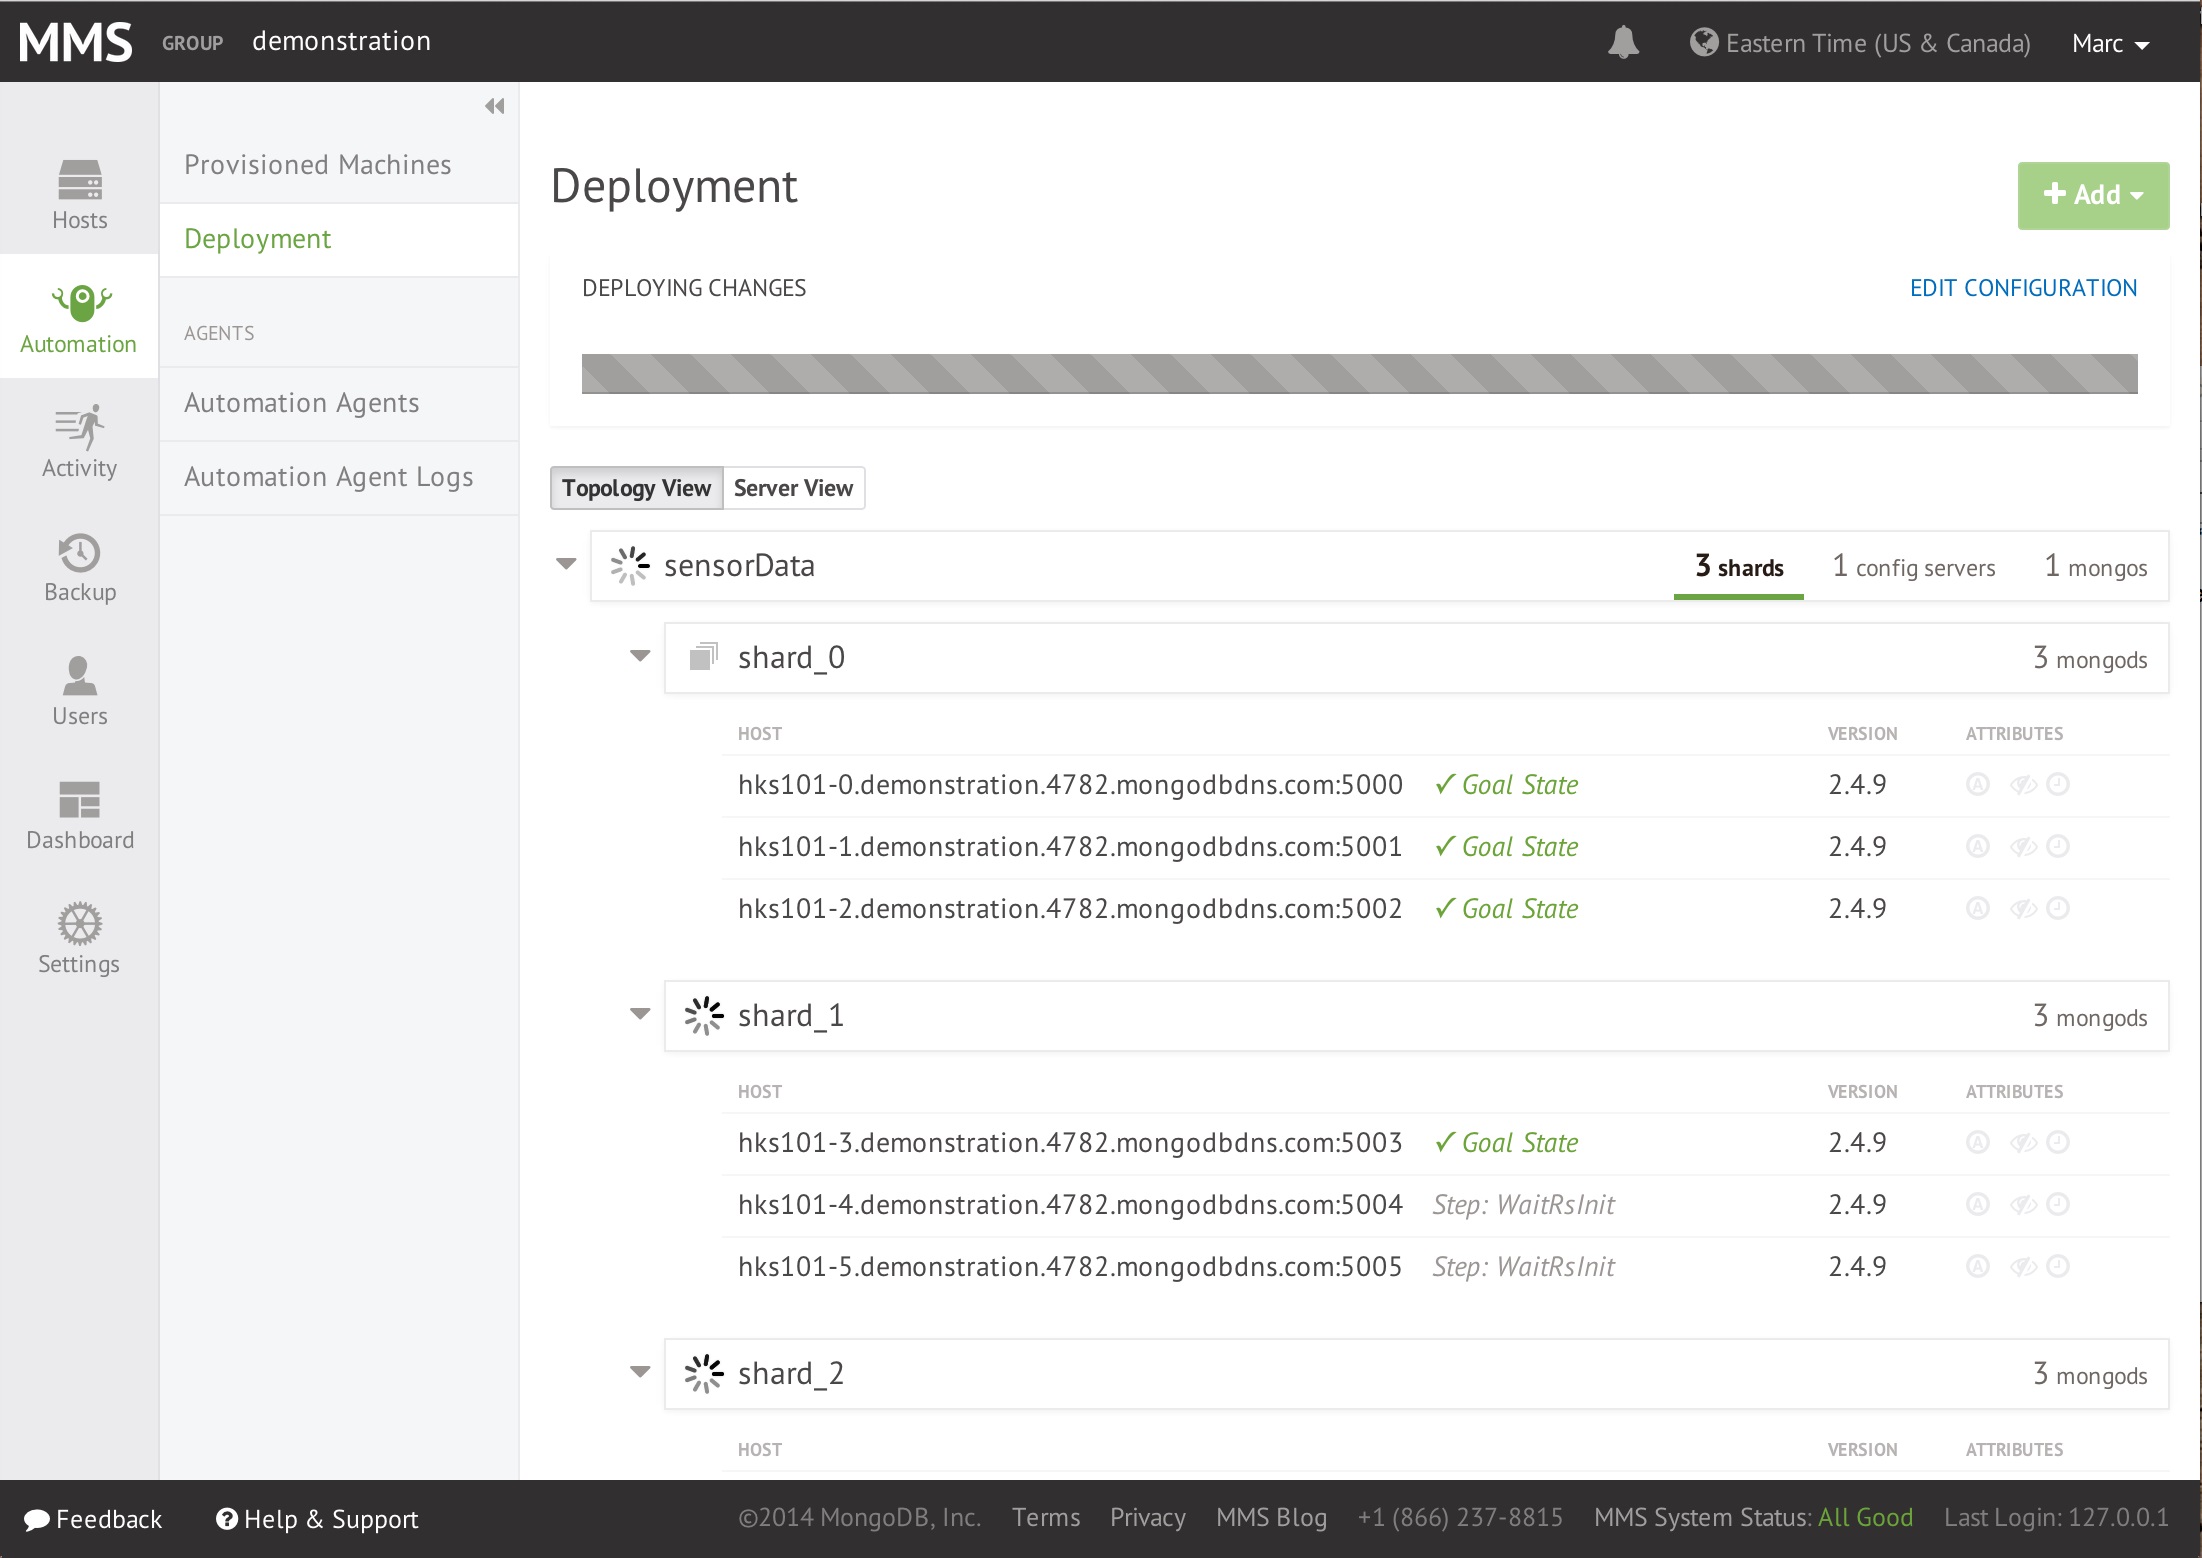Click the green Add button
The height and width of the screenshot is (1558, 2202).
point(2092,195)
